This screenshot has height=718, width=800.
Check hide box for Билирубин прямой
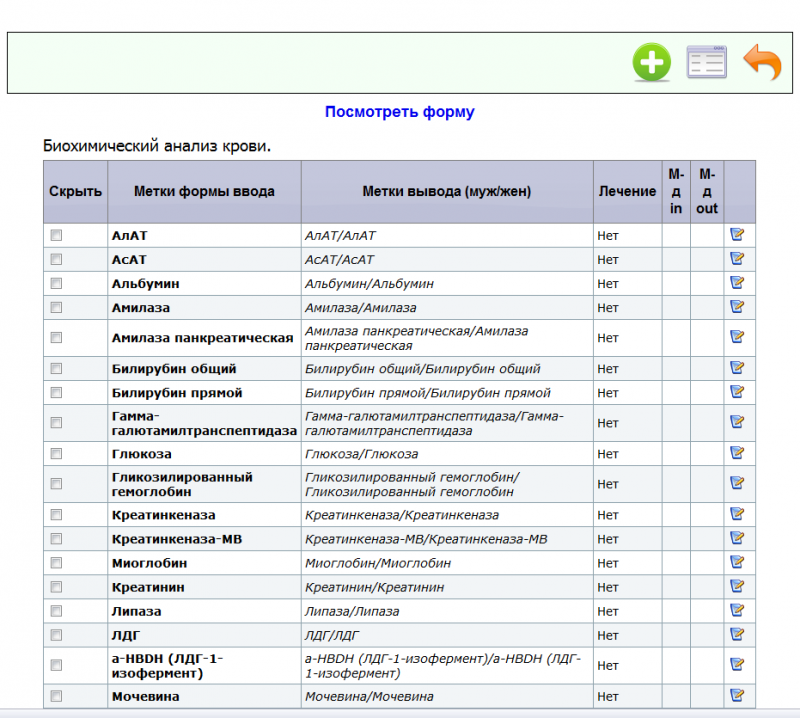click(56, 393)
